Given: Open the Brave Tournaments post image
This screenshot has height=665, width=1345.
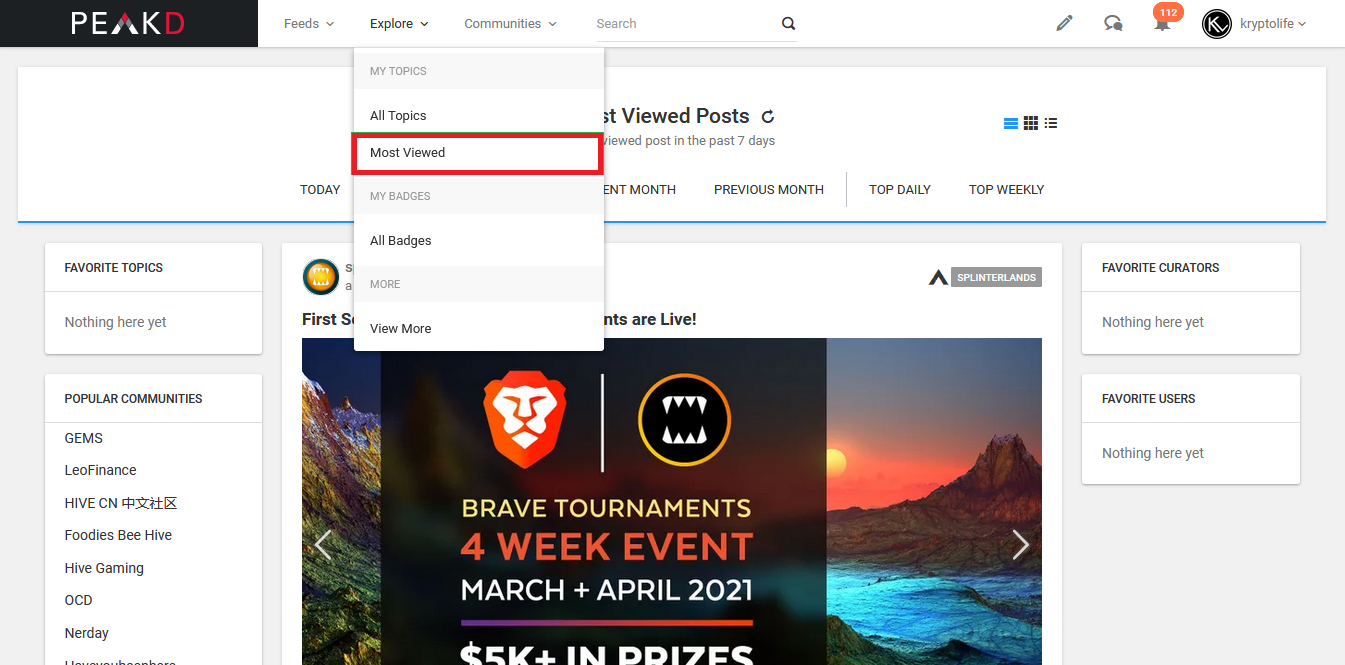Looking at the screenshot, I should (x=672, y=501).
